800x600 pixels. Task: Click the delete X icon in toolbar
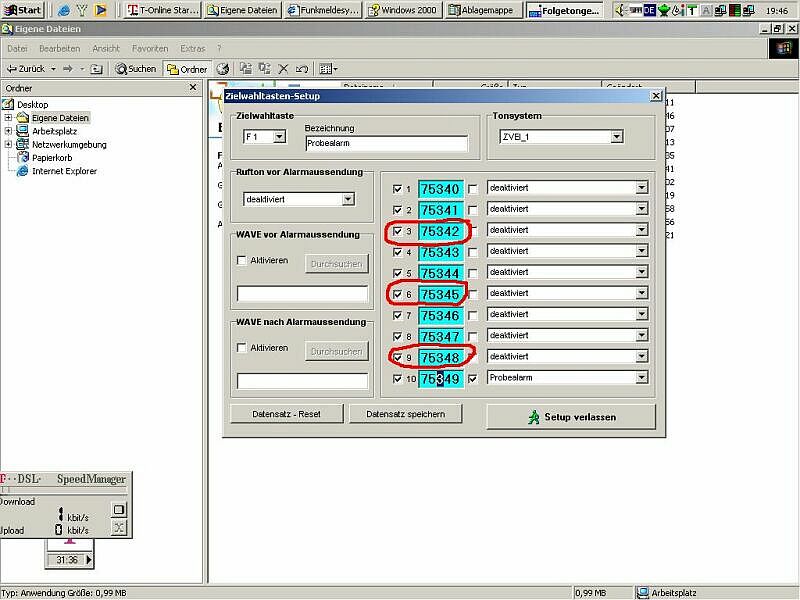click(x=283, y=69)
